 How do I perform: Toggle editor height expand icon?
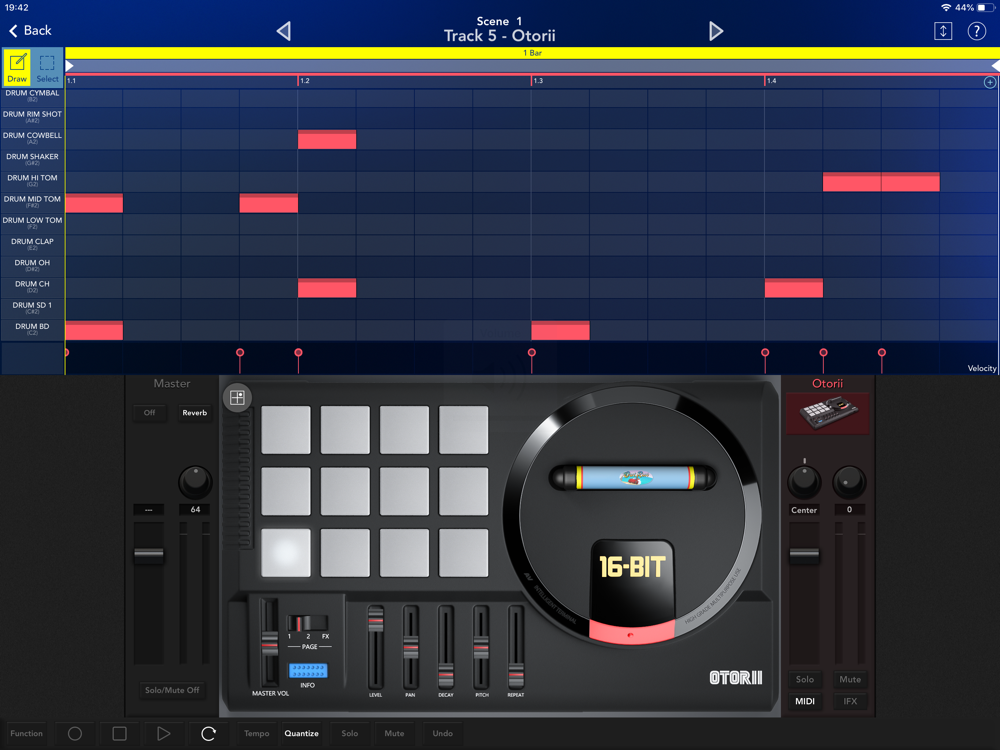click(x=943, y=31)
